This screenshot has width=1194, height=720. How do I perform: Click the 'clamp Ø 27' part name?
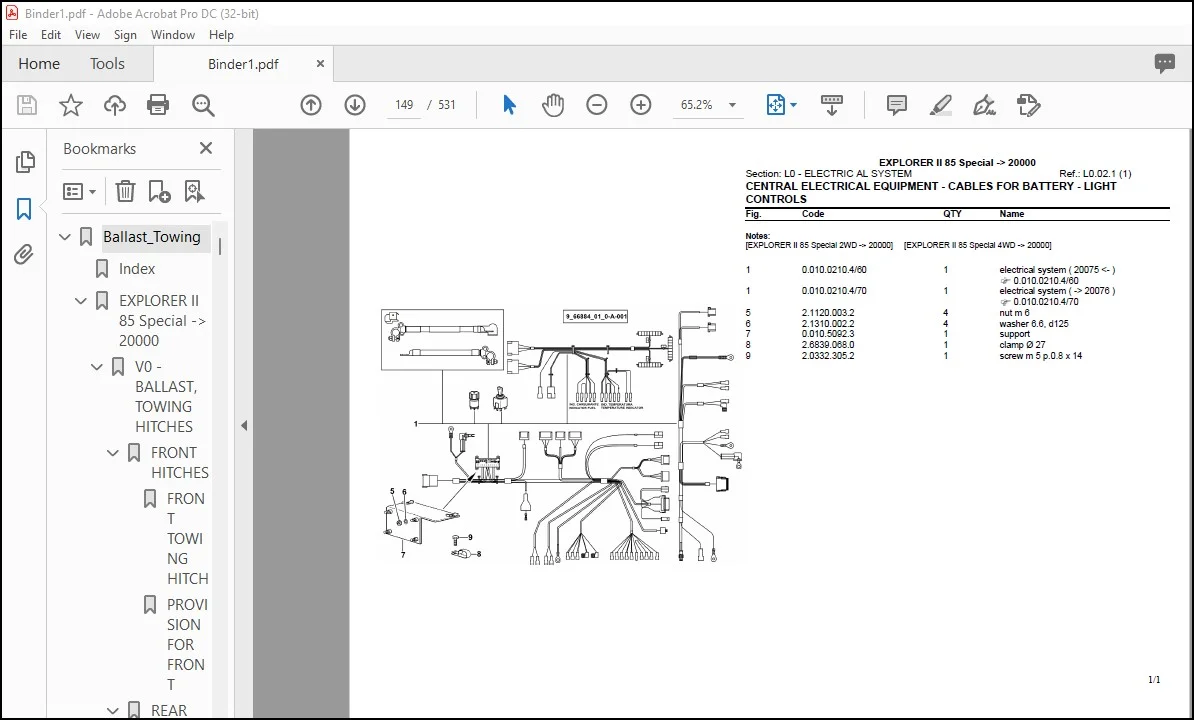click(1022, 345)
